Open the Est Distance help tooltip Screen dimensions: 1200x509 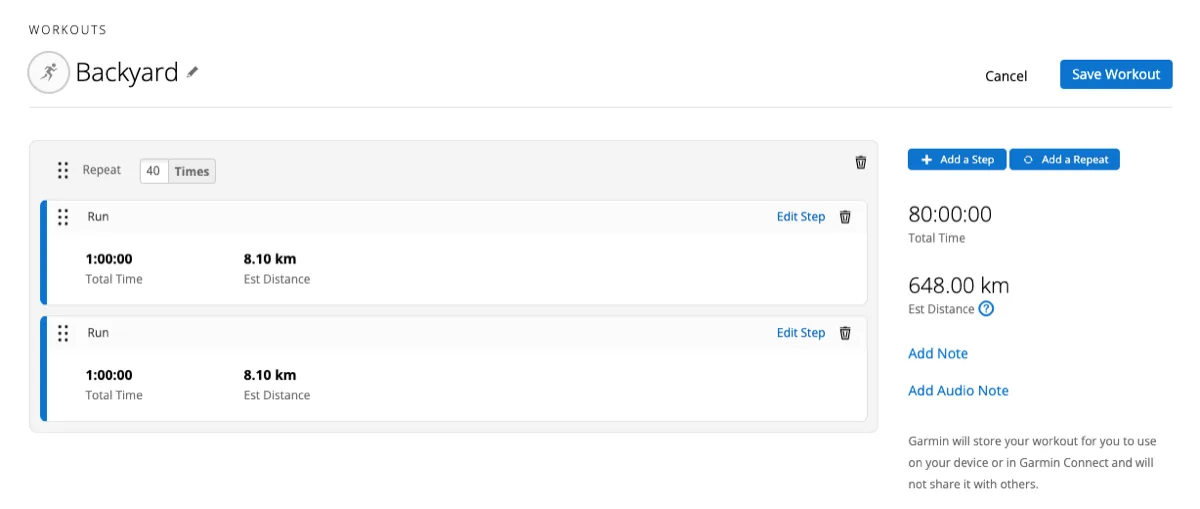pyautogui.click(x=986, y=309)
